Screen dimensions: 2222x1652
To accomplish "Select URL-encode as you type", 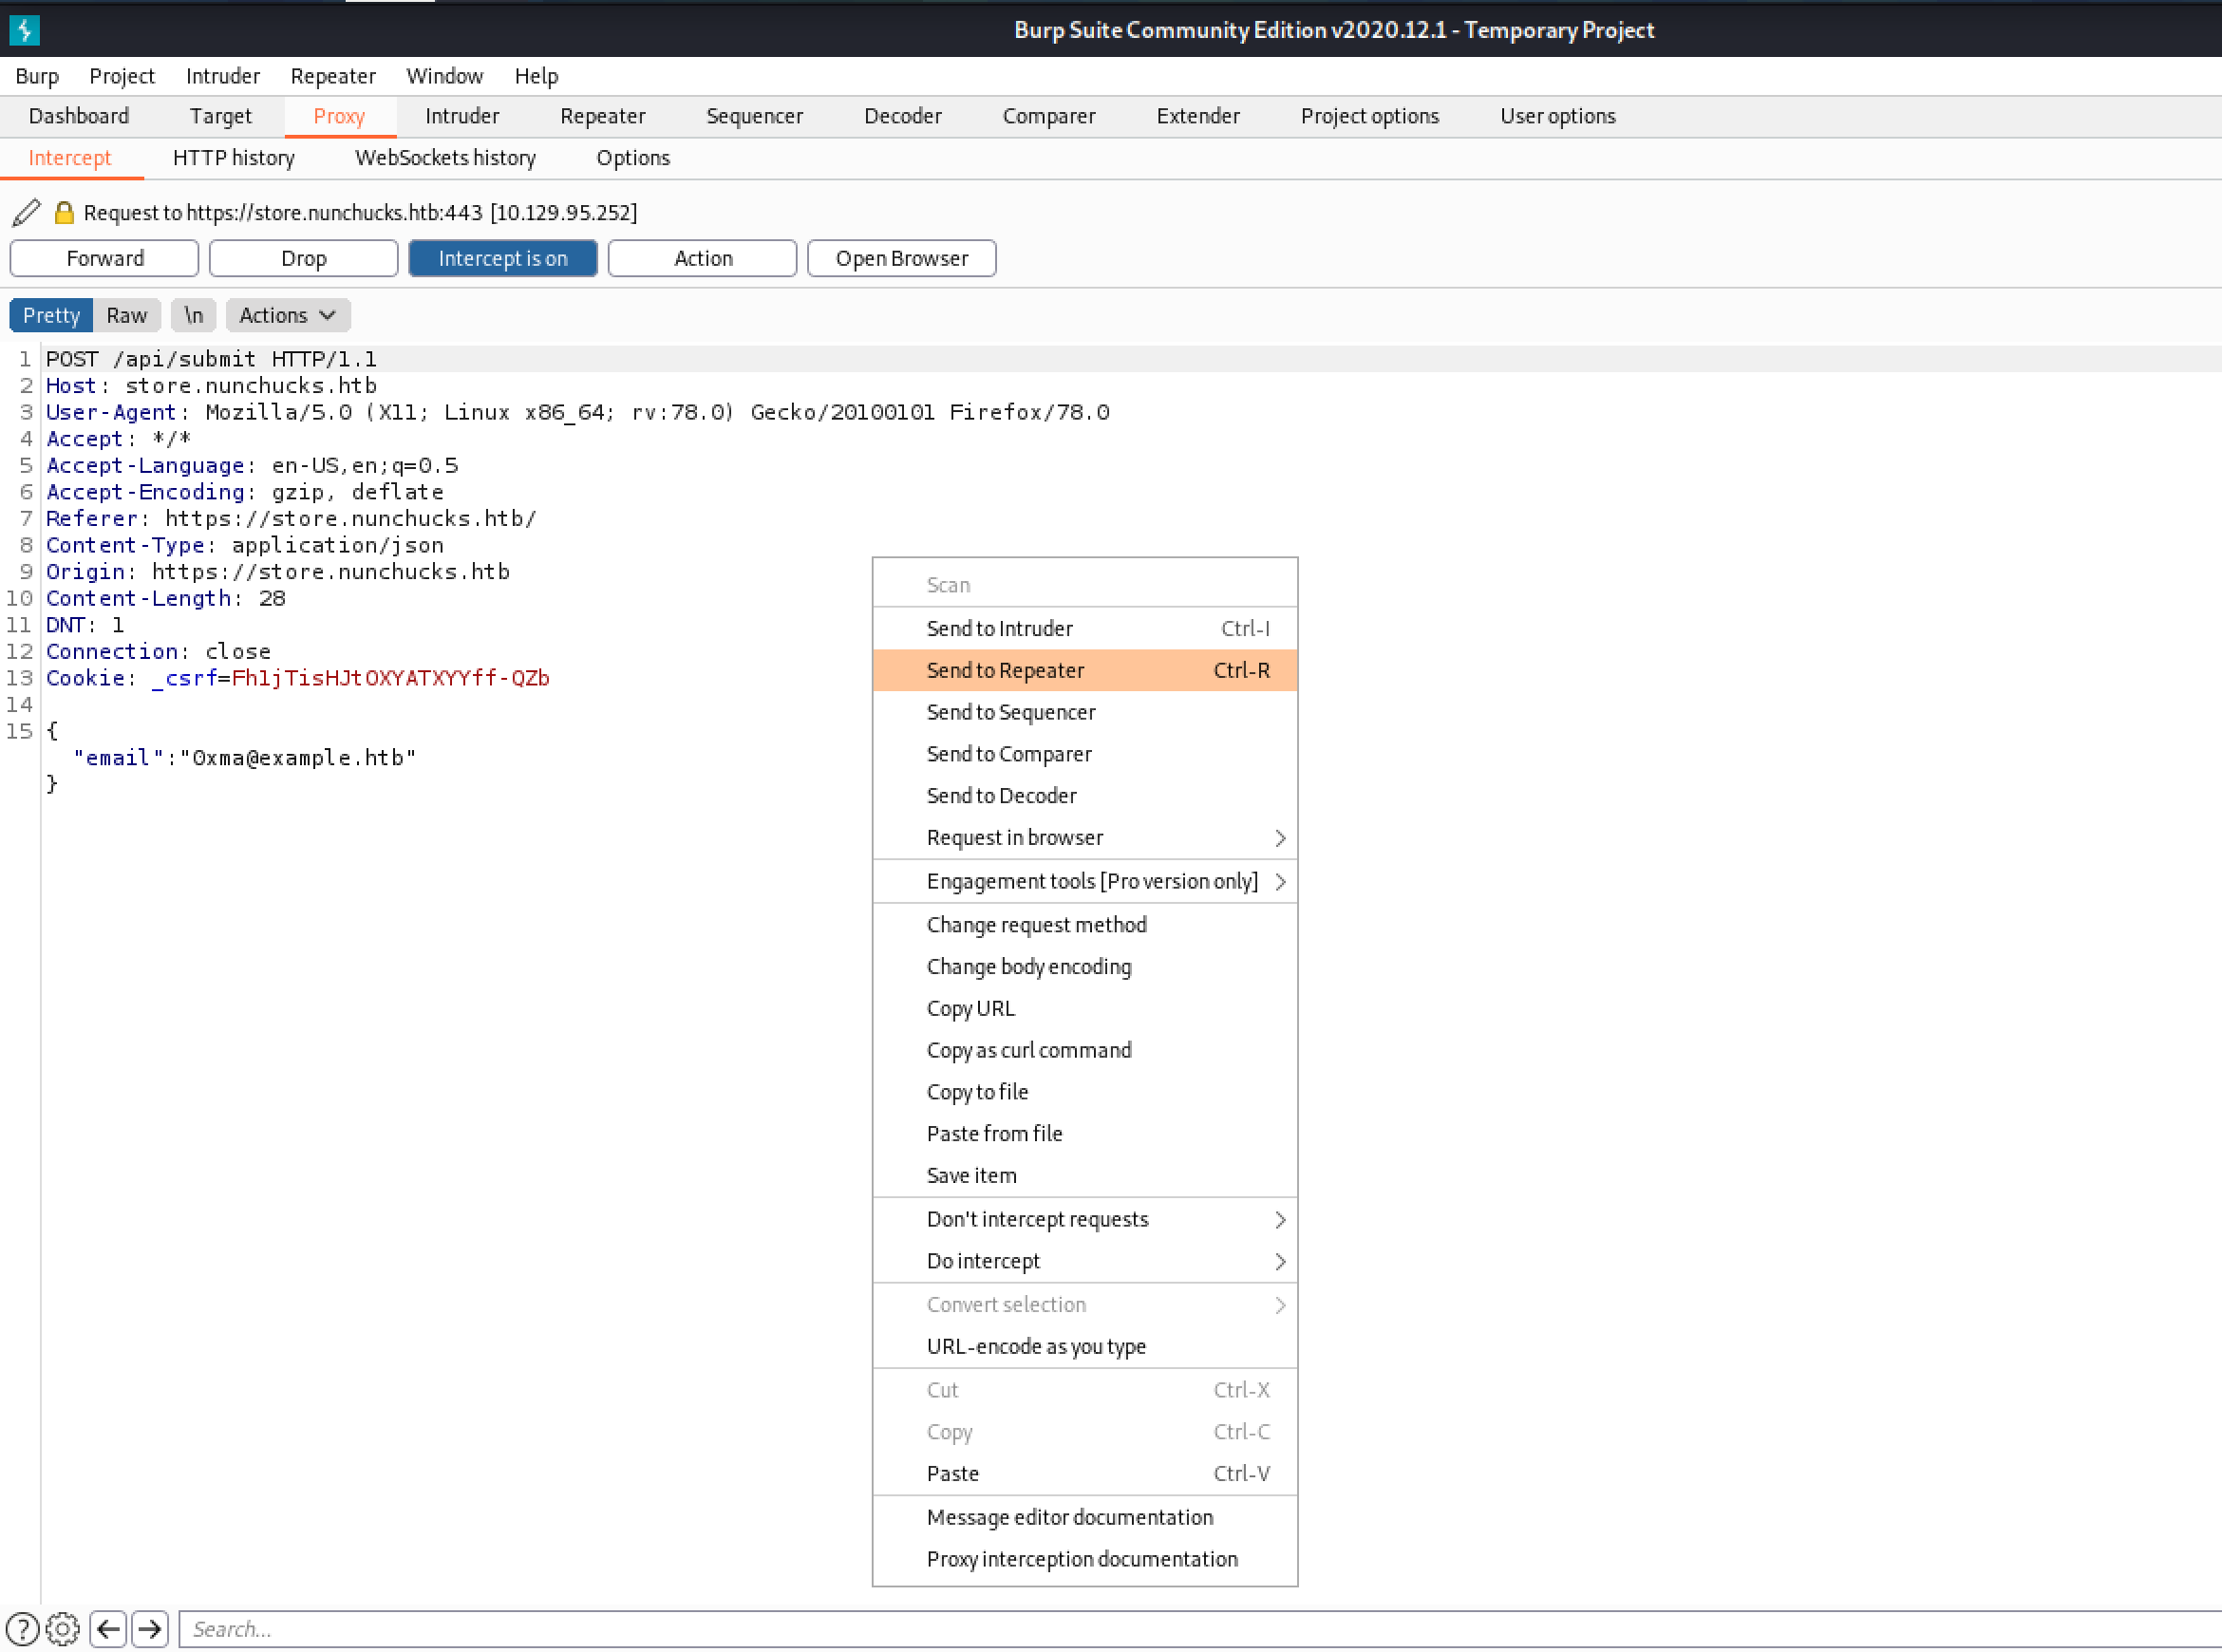I will click(x=1085, y=1347).
